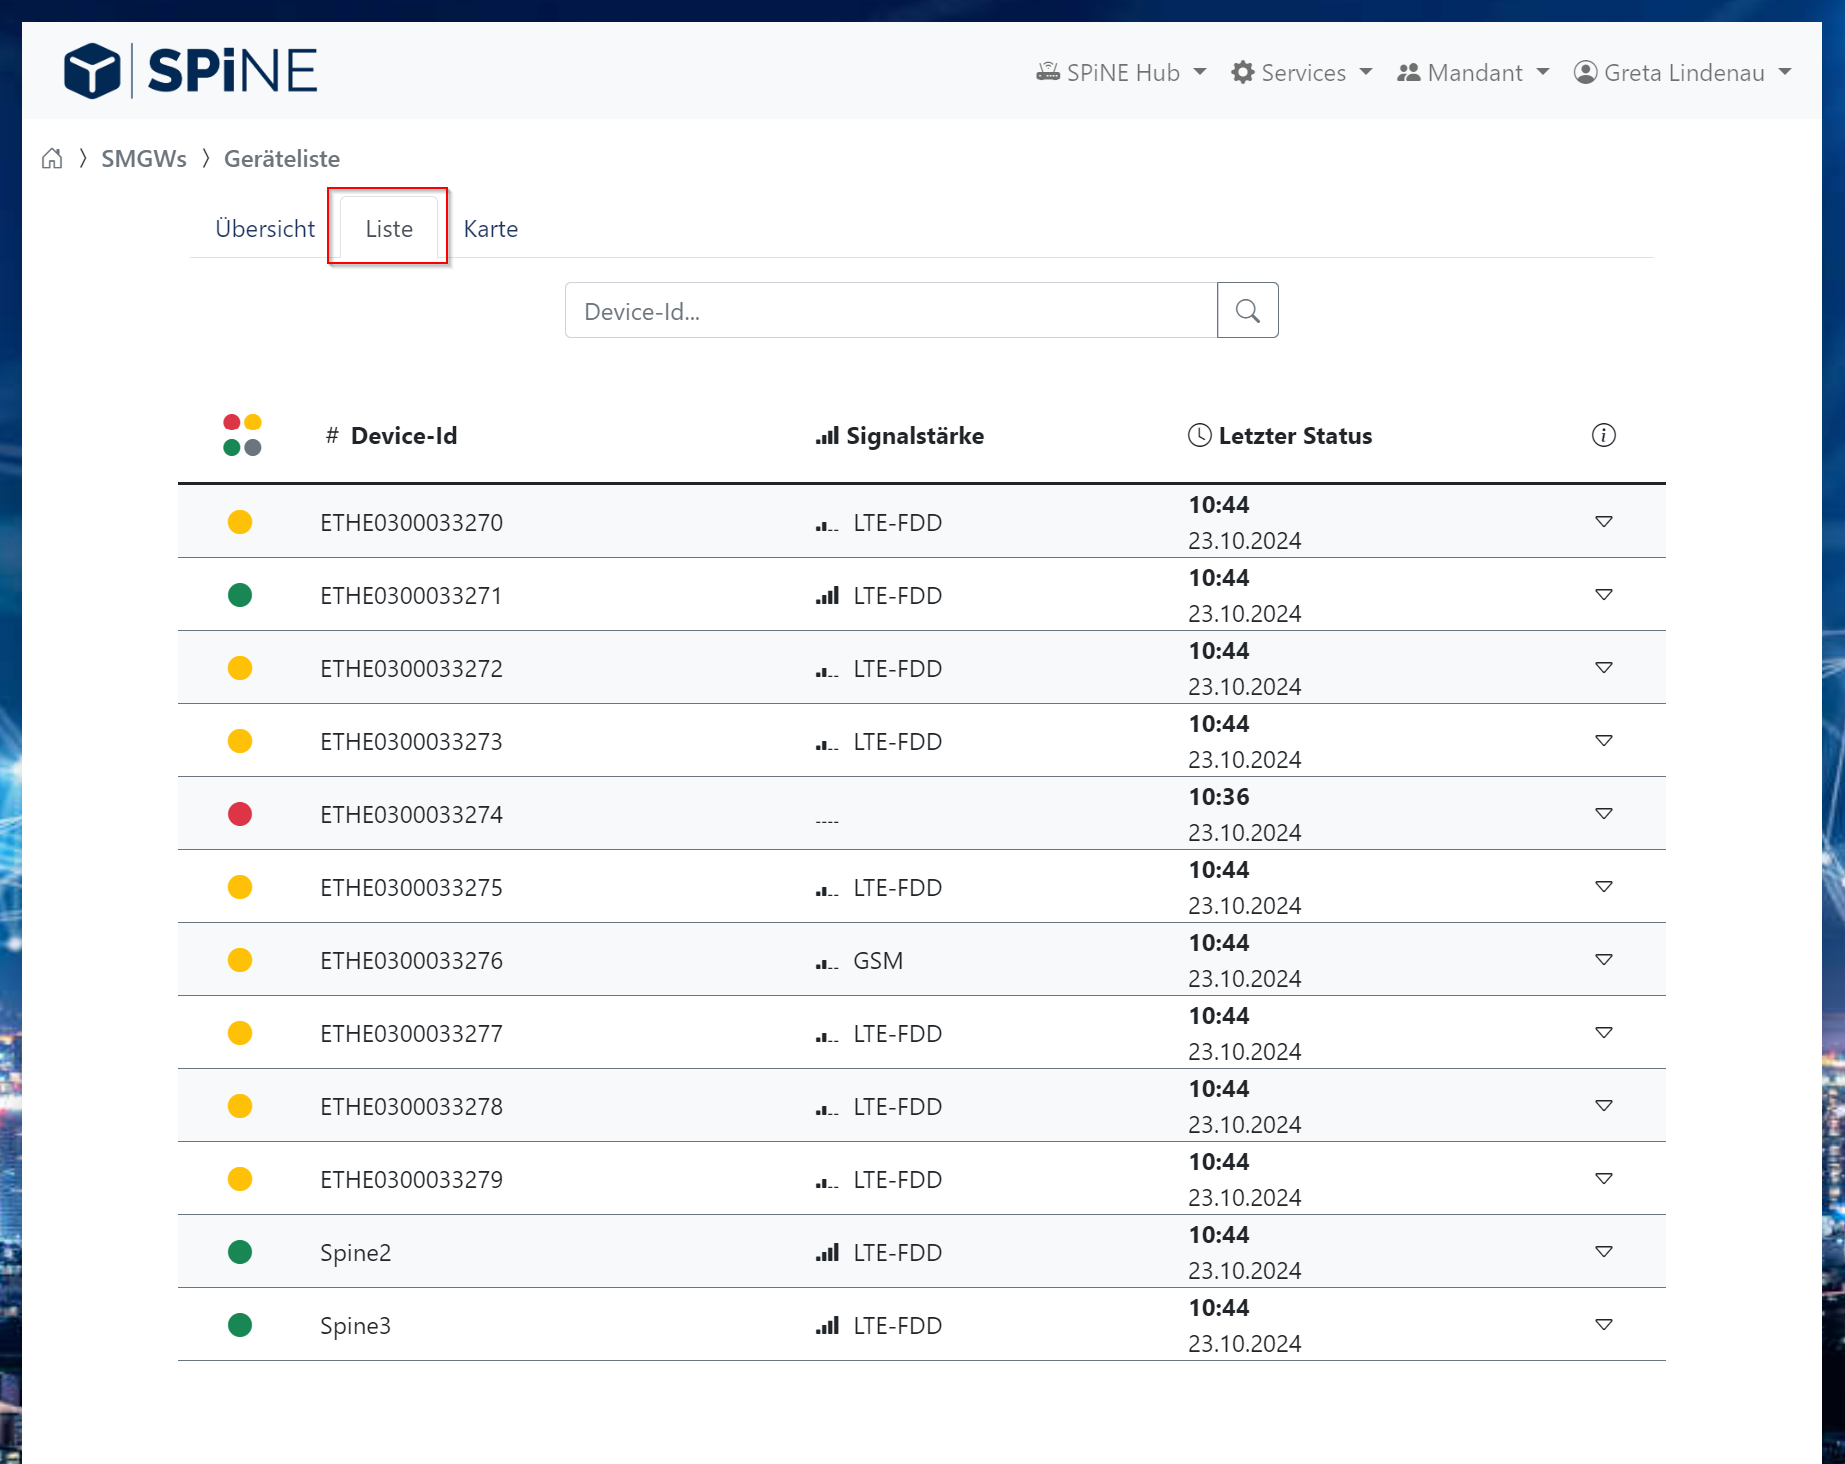Expand details for Spine2 row
Viewport: 1845px width, 1464px height.
1603,1252
